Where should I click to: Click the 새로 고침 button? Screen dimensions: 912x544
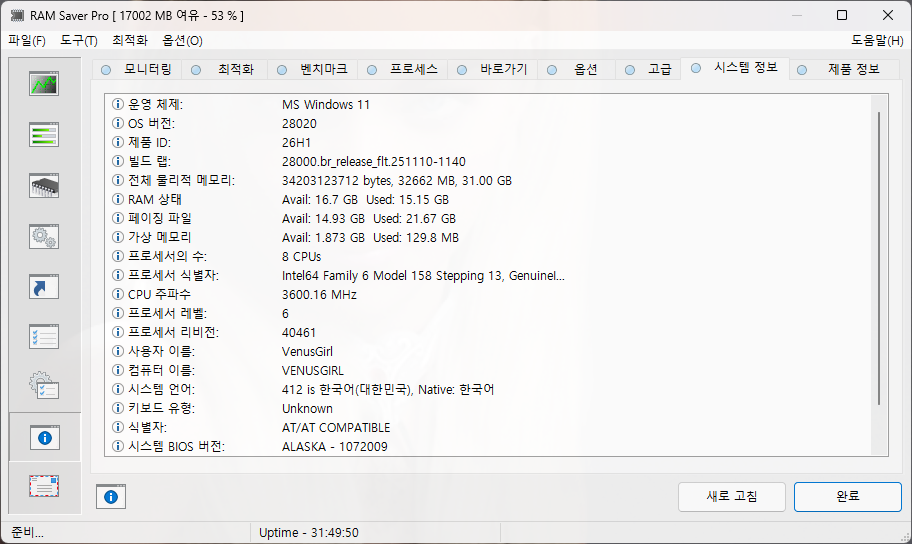coord(732,497)
